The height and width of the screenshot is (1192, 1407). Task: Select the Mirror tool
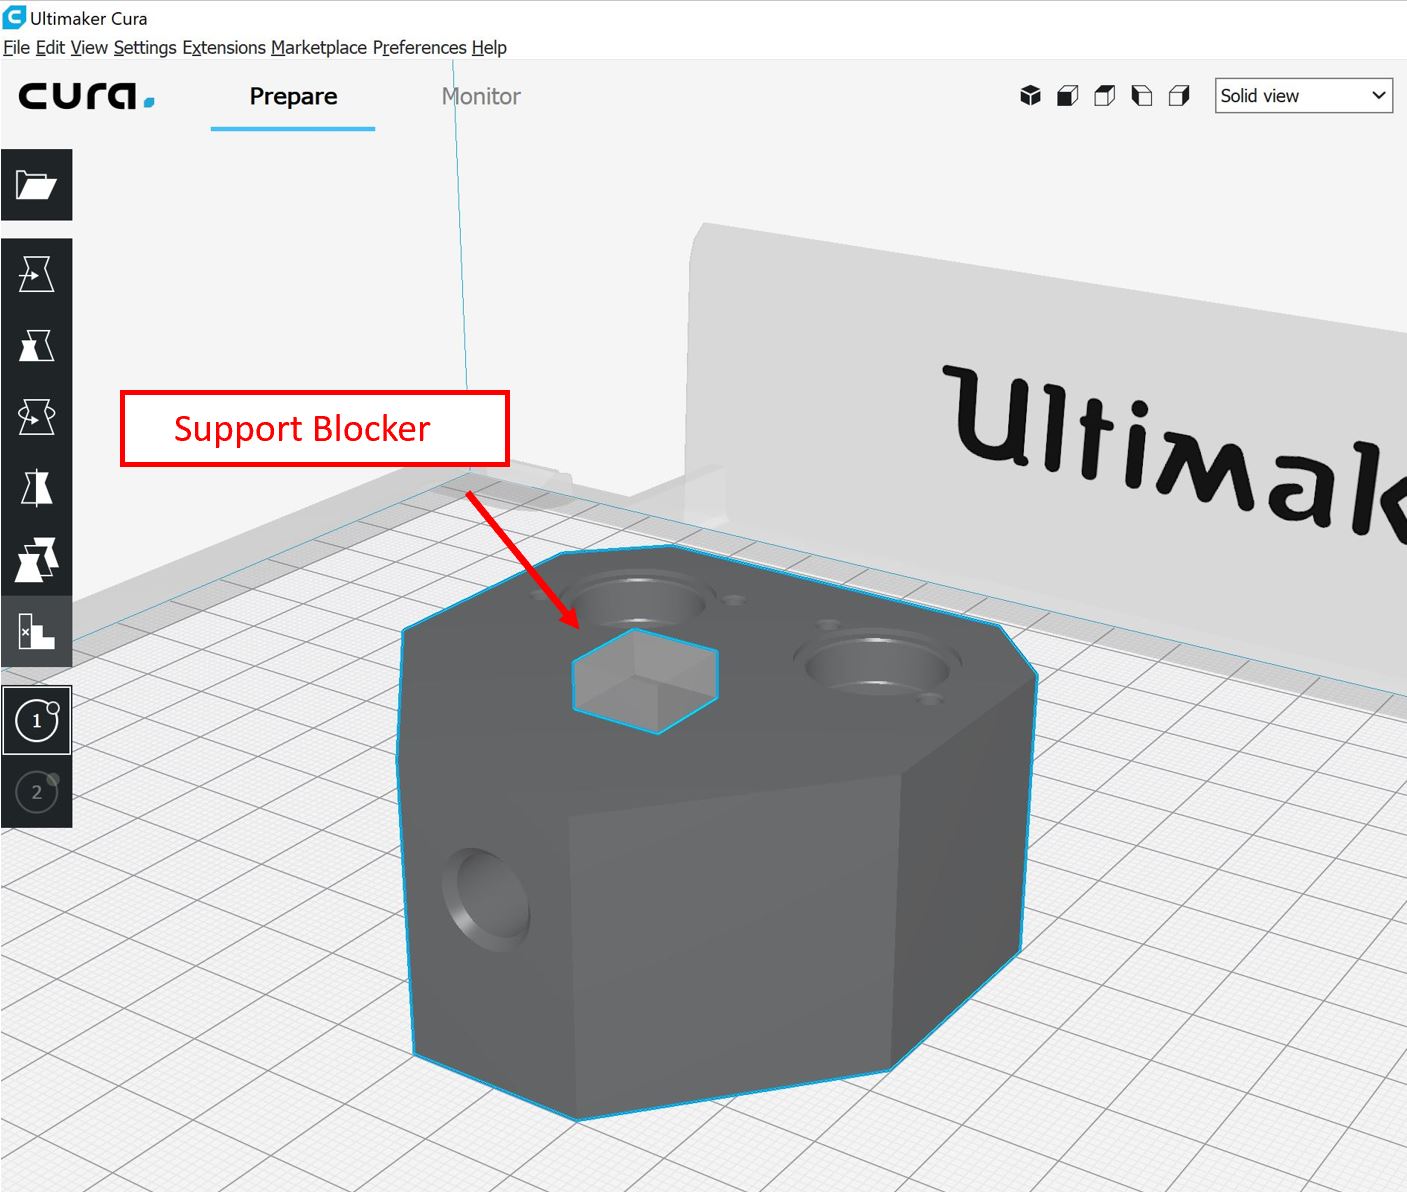[x=36, y=488]
